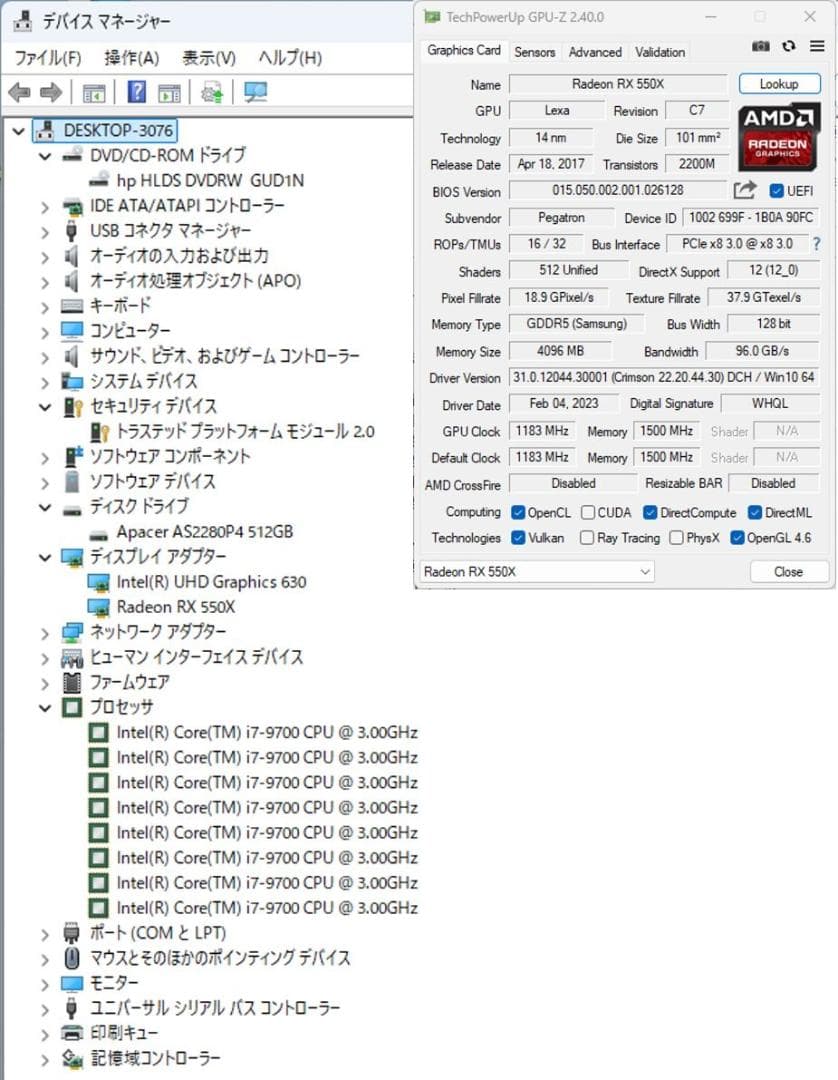Expand the ポート (COM と LPT) node
The width and height of the screenshot is (838, 1080).
coord(45,935)
